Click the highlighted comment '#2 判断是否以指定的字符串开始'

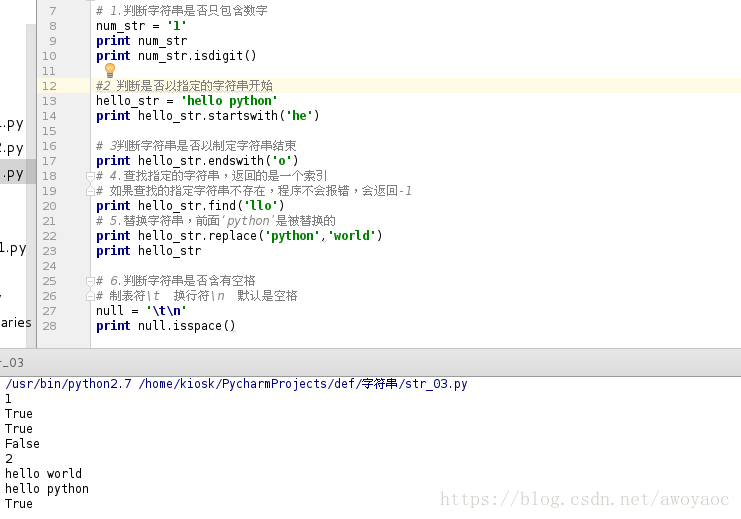pos(184,86)
